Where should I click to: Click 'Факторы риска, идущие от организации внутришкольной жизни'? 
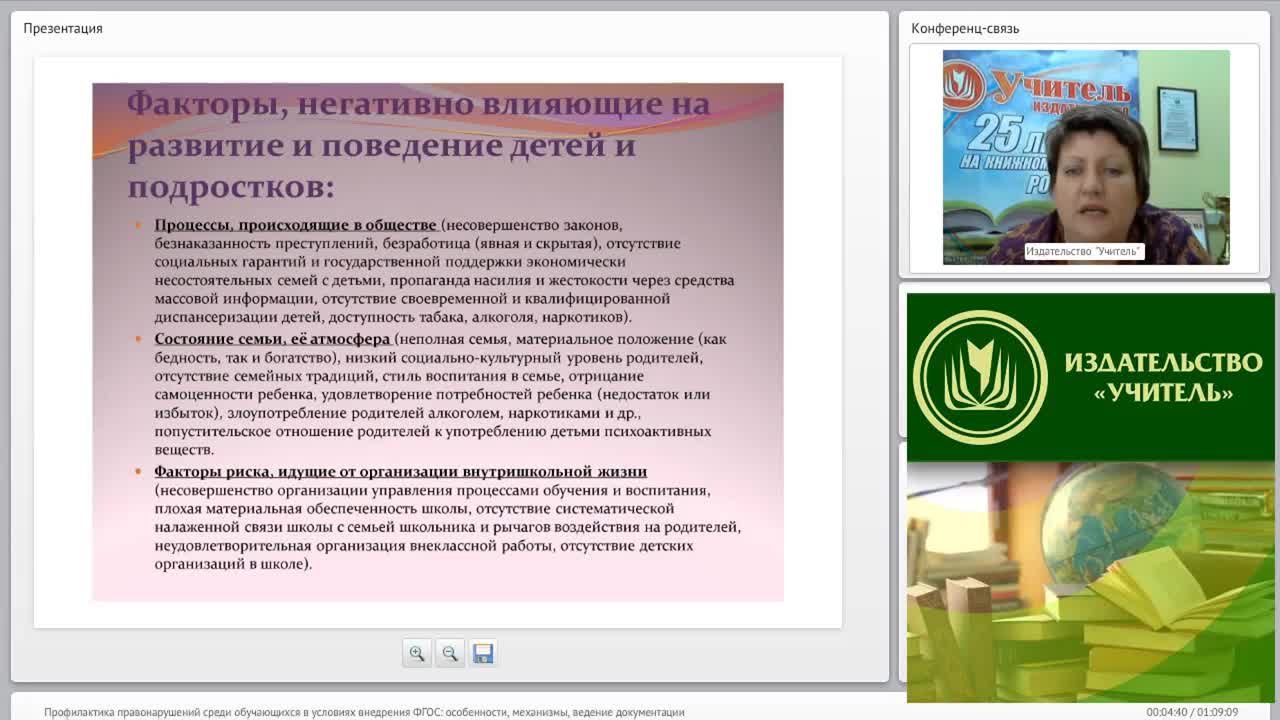click(400, 472)
